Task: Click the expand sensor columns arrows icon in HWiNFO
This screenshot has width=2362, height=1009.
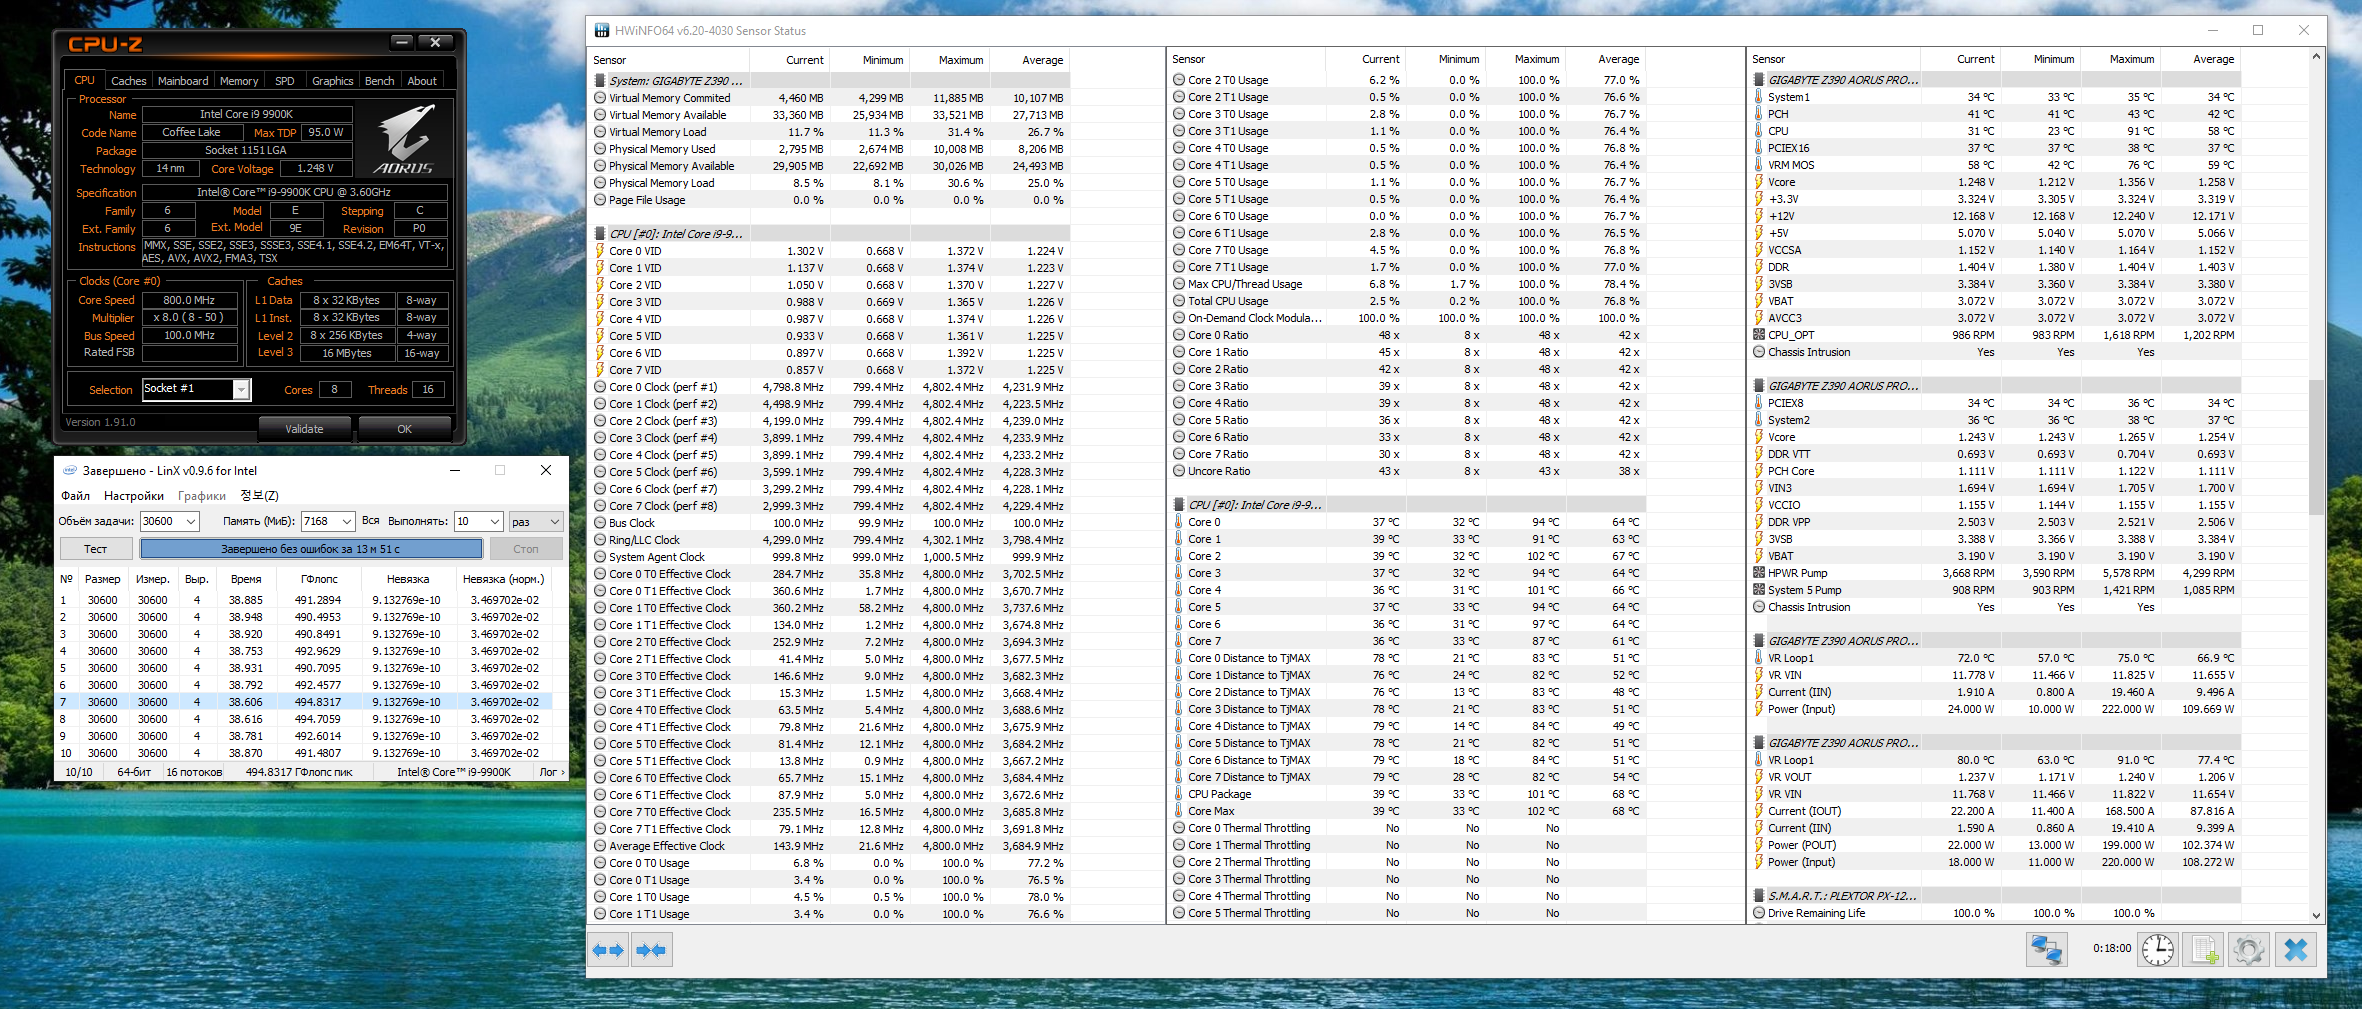Action: click(608, 950)
